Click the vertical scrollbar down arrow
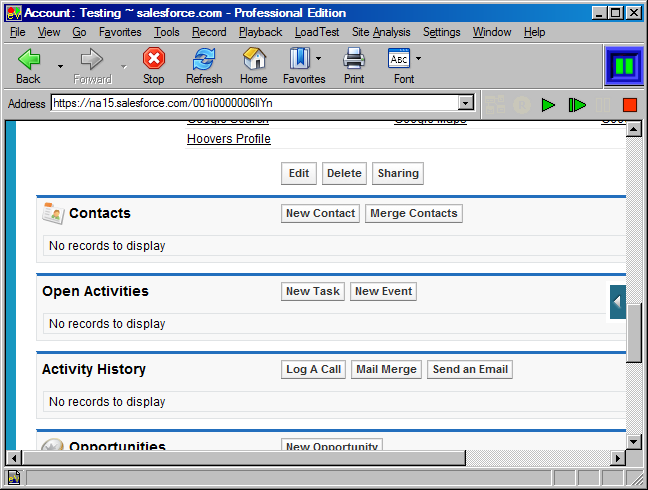Viewport: 648px width, 490px height. point(634,442)
